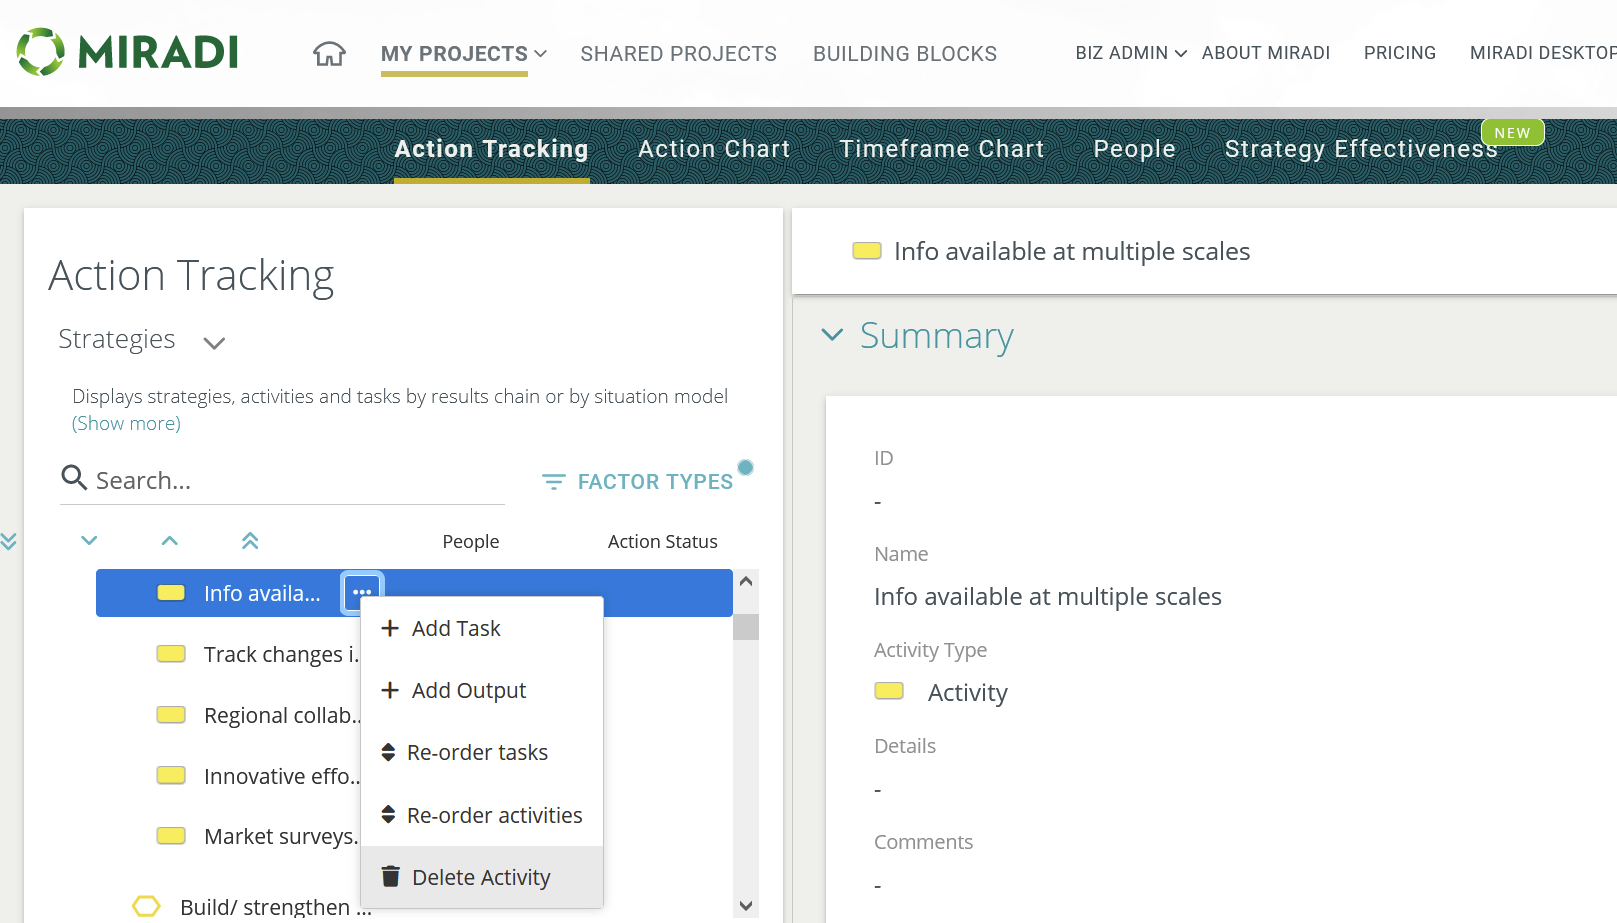Screen dimensions: 1617x923
Task: Click the home icon in navbar
Action: [x=329, y=54]
